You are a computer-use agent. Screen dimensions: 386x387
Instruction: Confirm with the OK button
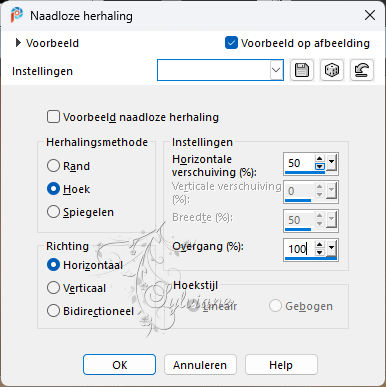(119, 365)
